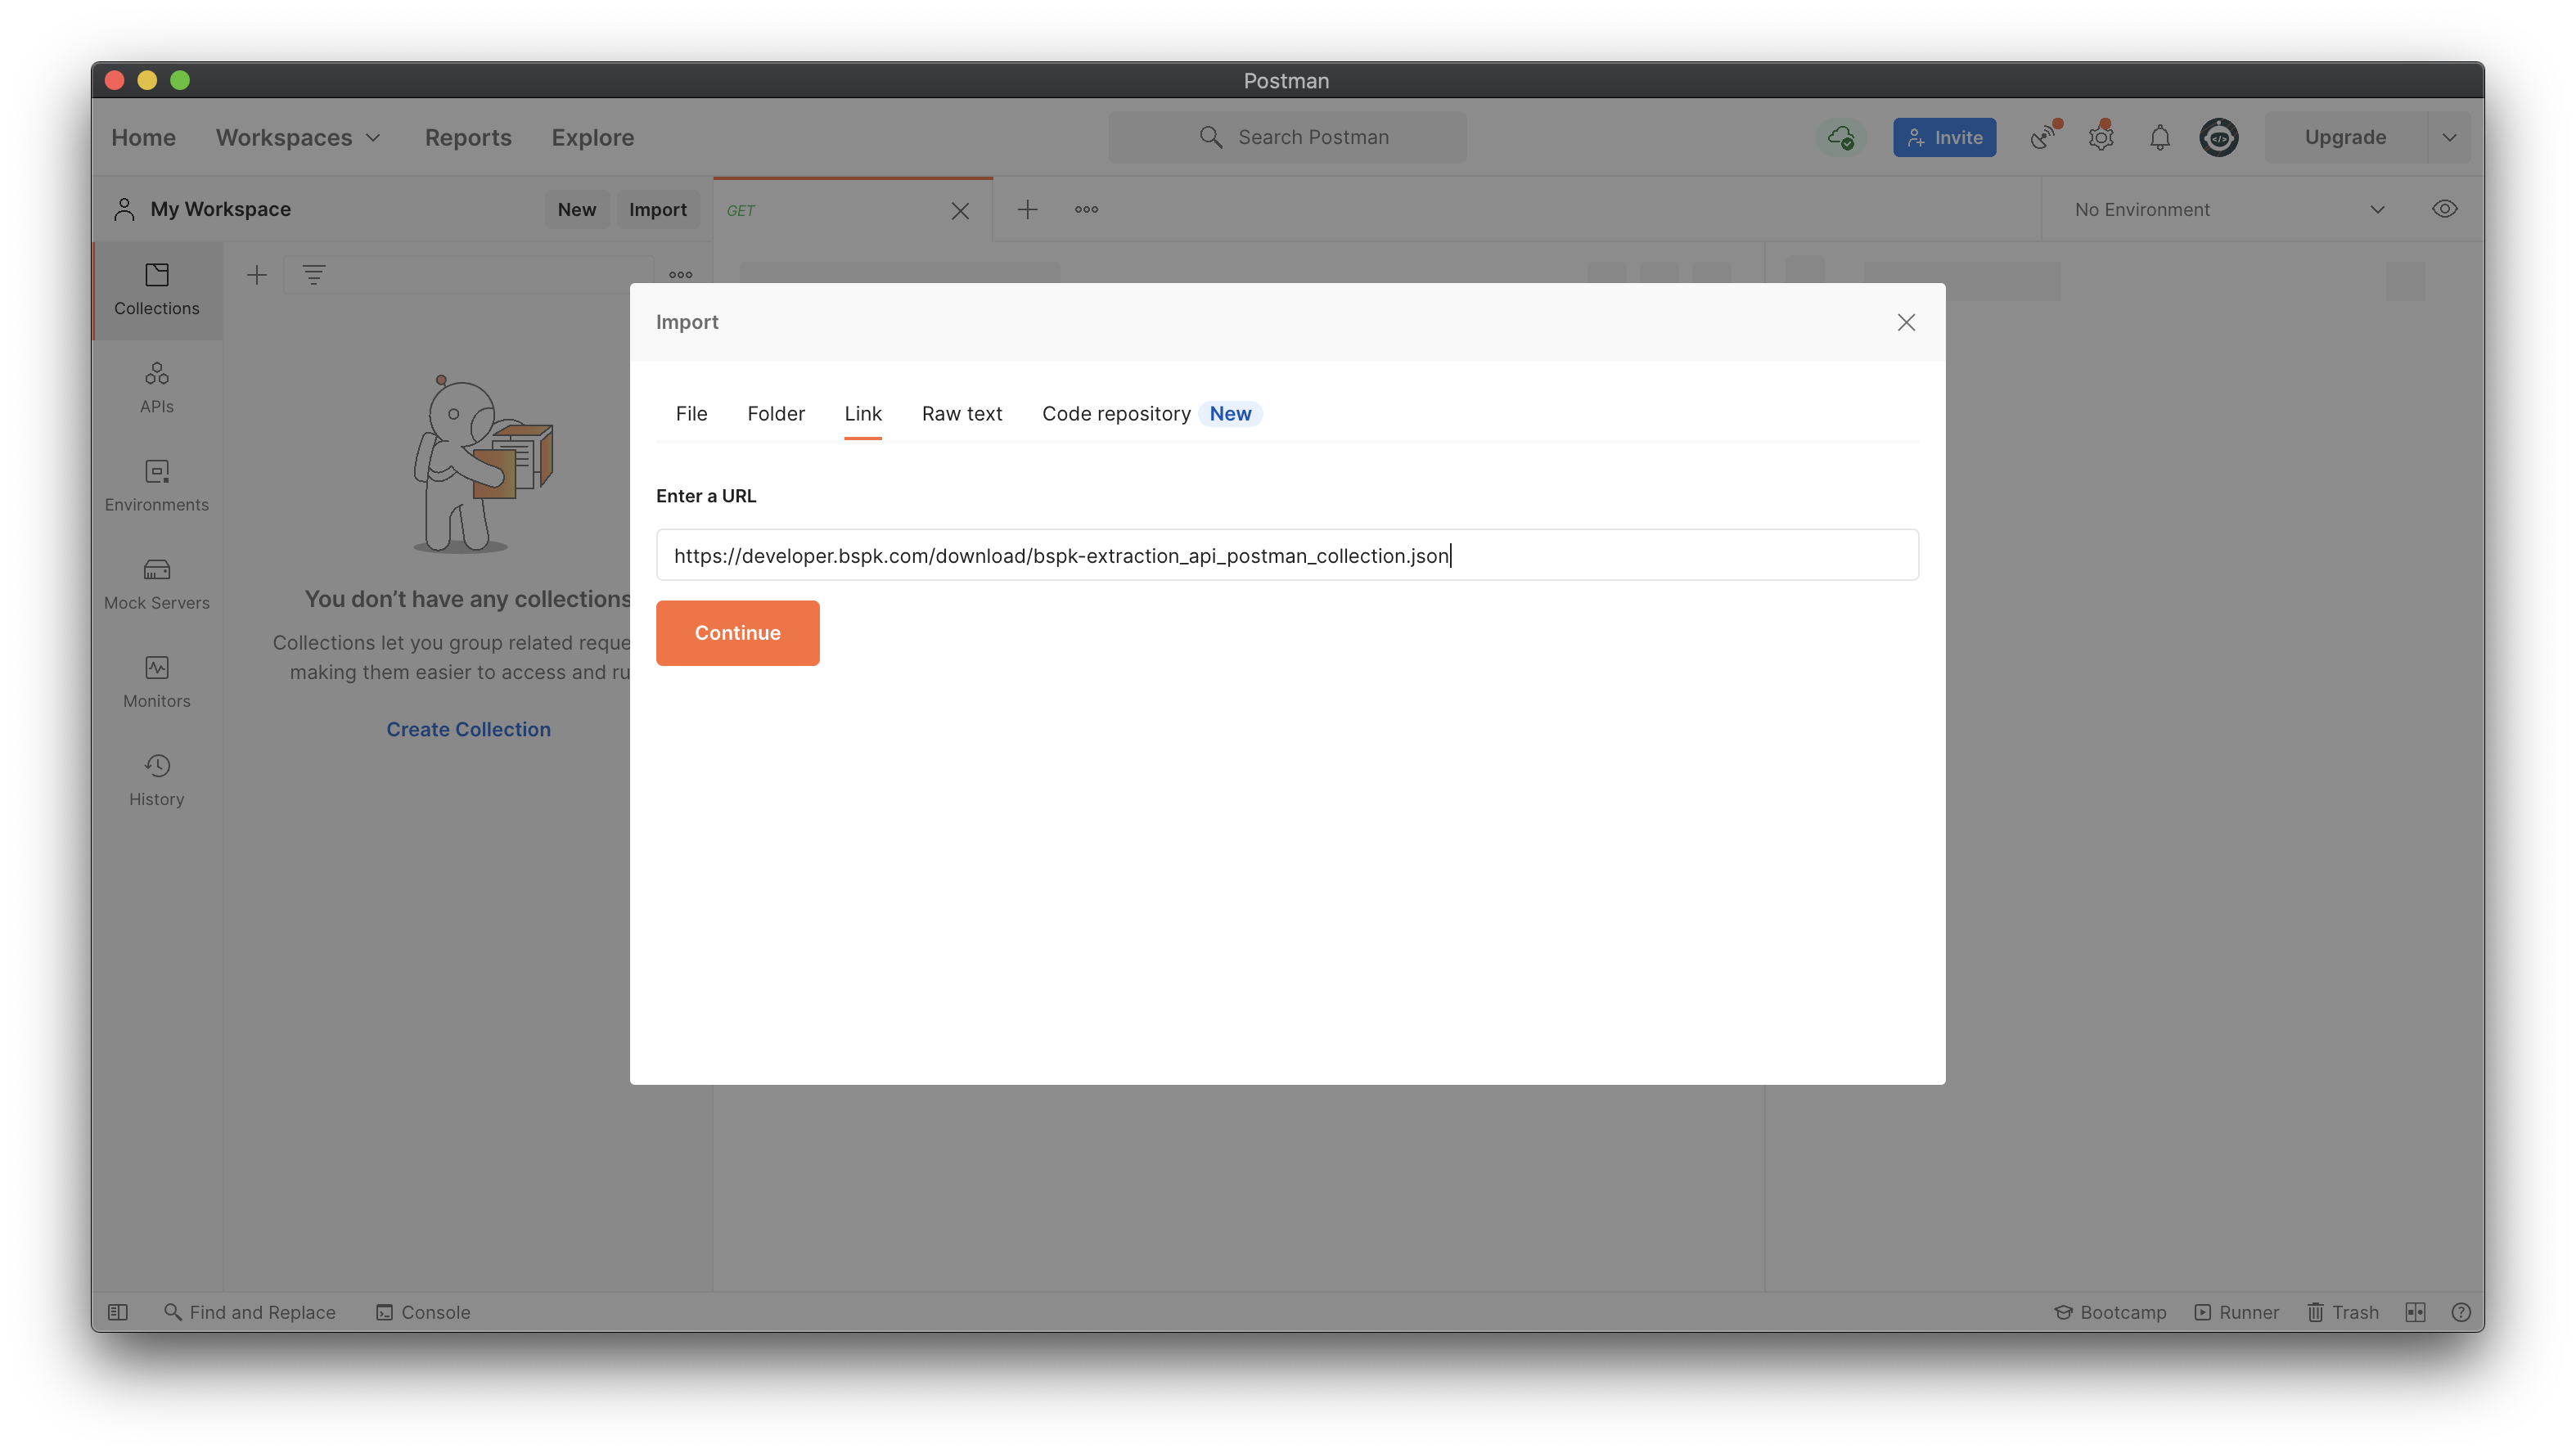The width and height of the screenshot is (2576, 1453).
Task: Open Find and Replace
Action: 250,1312
